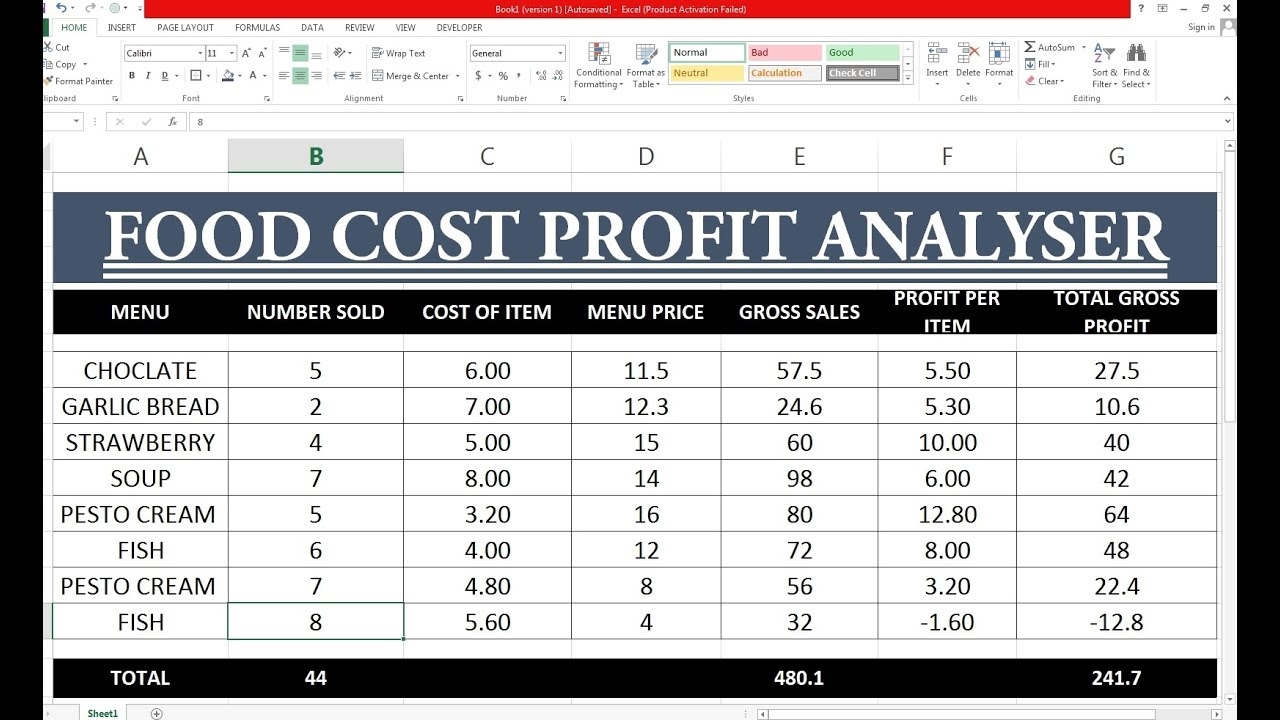Apply Percent Style number format
Screen dimensions: 1280x720
point(503,75)
